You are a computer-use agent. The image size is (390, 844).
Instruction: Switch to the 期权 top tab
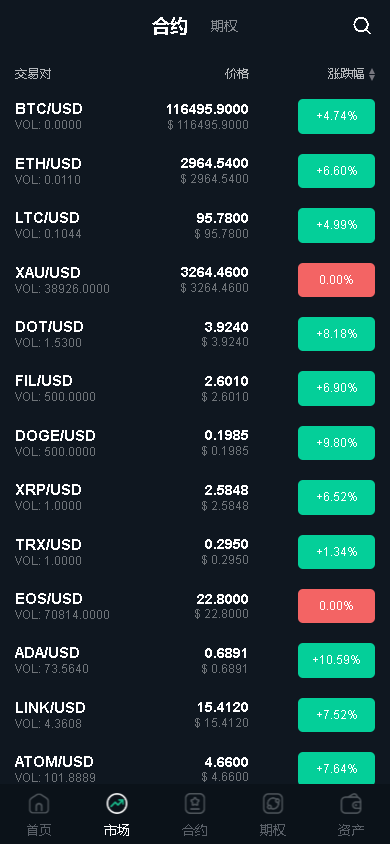[x=224, y=26]
